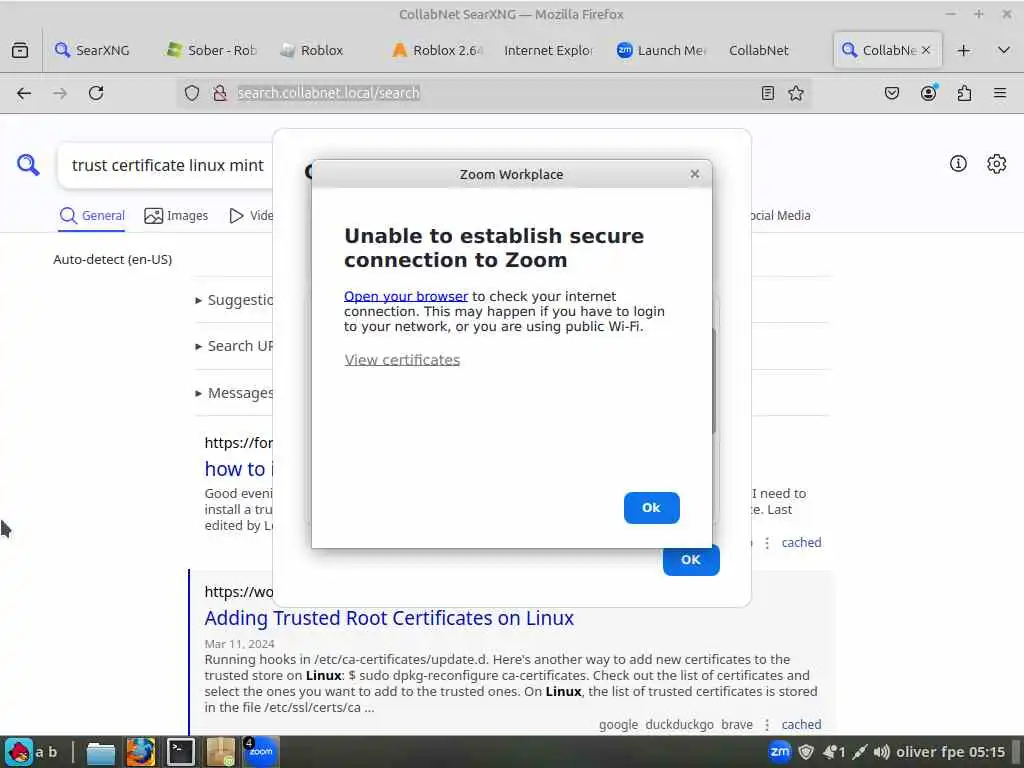Open the volume control tray icon
Viewport: 1024px width, 768px height.
[x=882, y=752]
